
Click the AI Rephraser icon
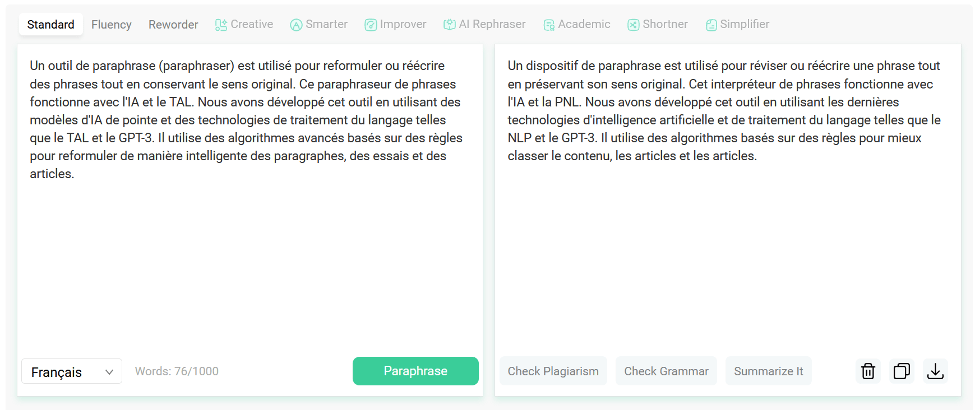[449, 25]
